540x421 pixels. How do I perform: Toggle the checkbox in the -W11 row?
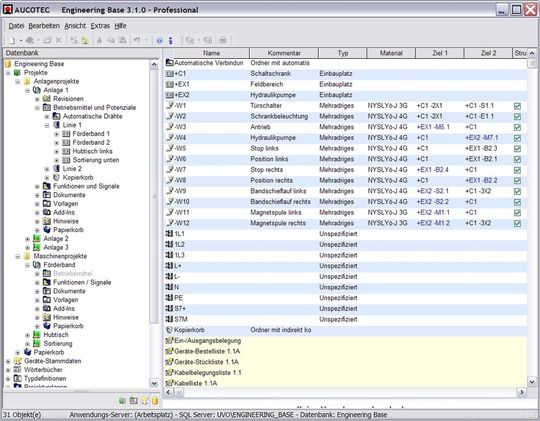tap(517, 213)
